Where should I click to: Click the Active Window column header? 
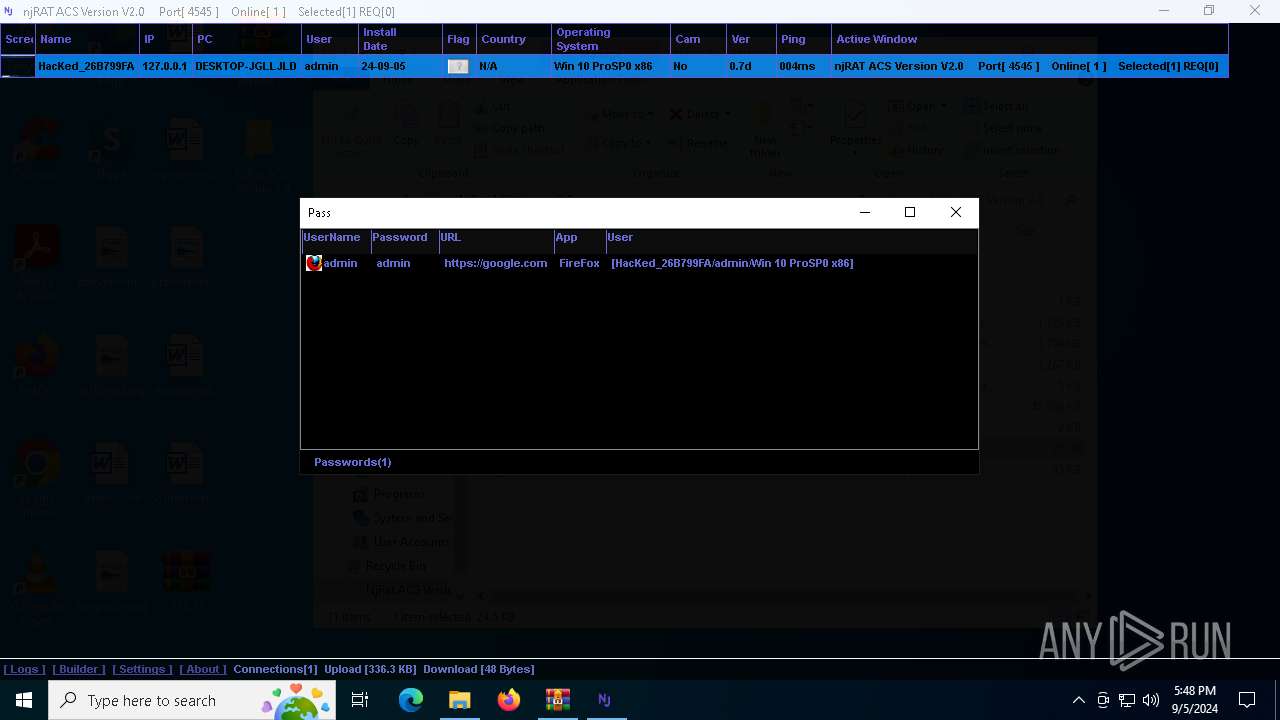(1030, 40)
